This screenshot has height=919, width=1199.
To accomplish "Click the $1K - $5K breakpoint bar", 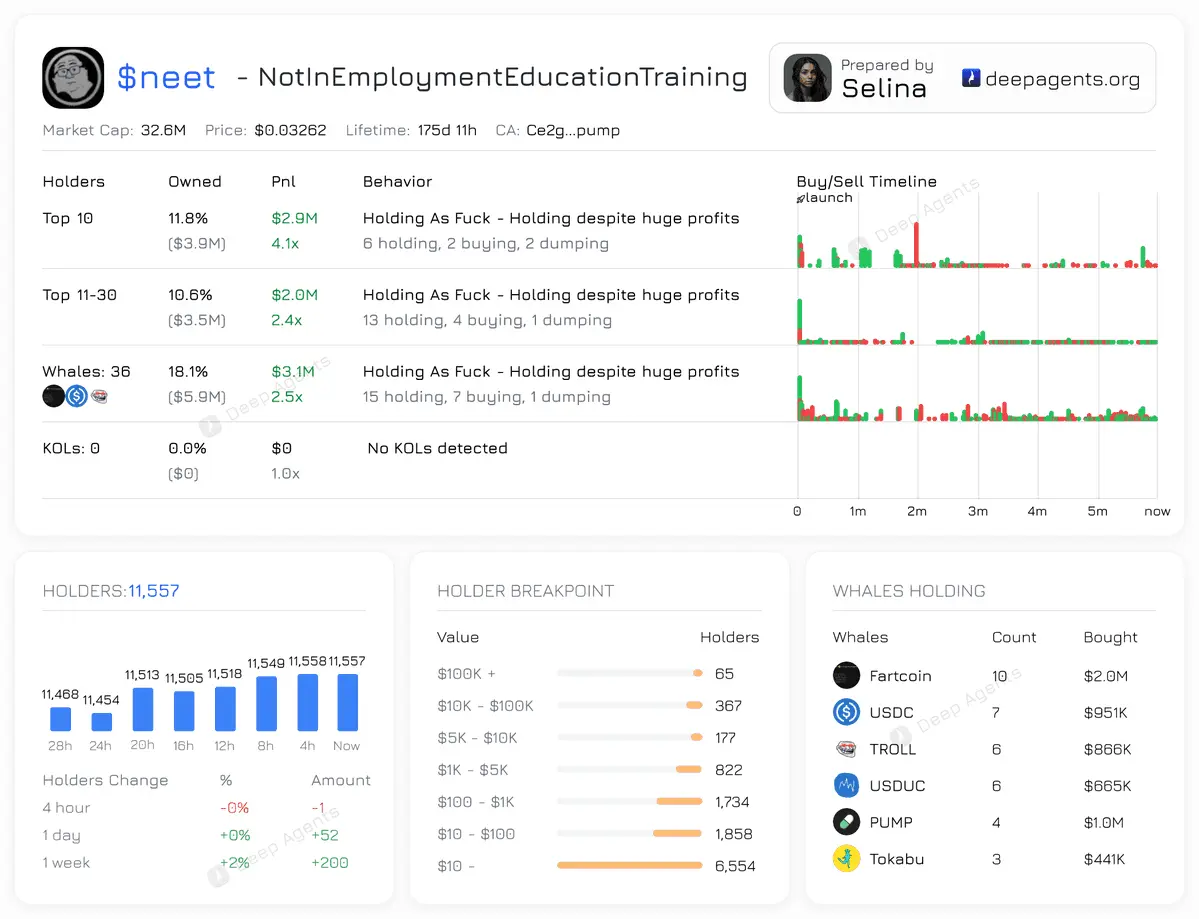I will point(689,769).
